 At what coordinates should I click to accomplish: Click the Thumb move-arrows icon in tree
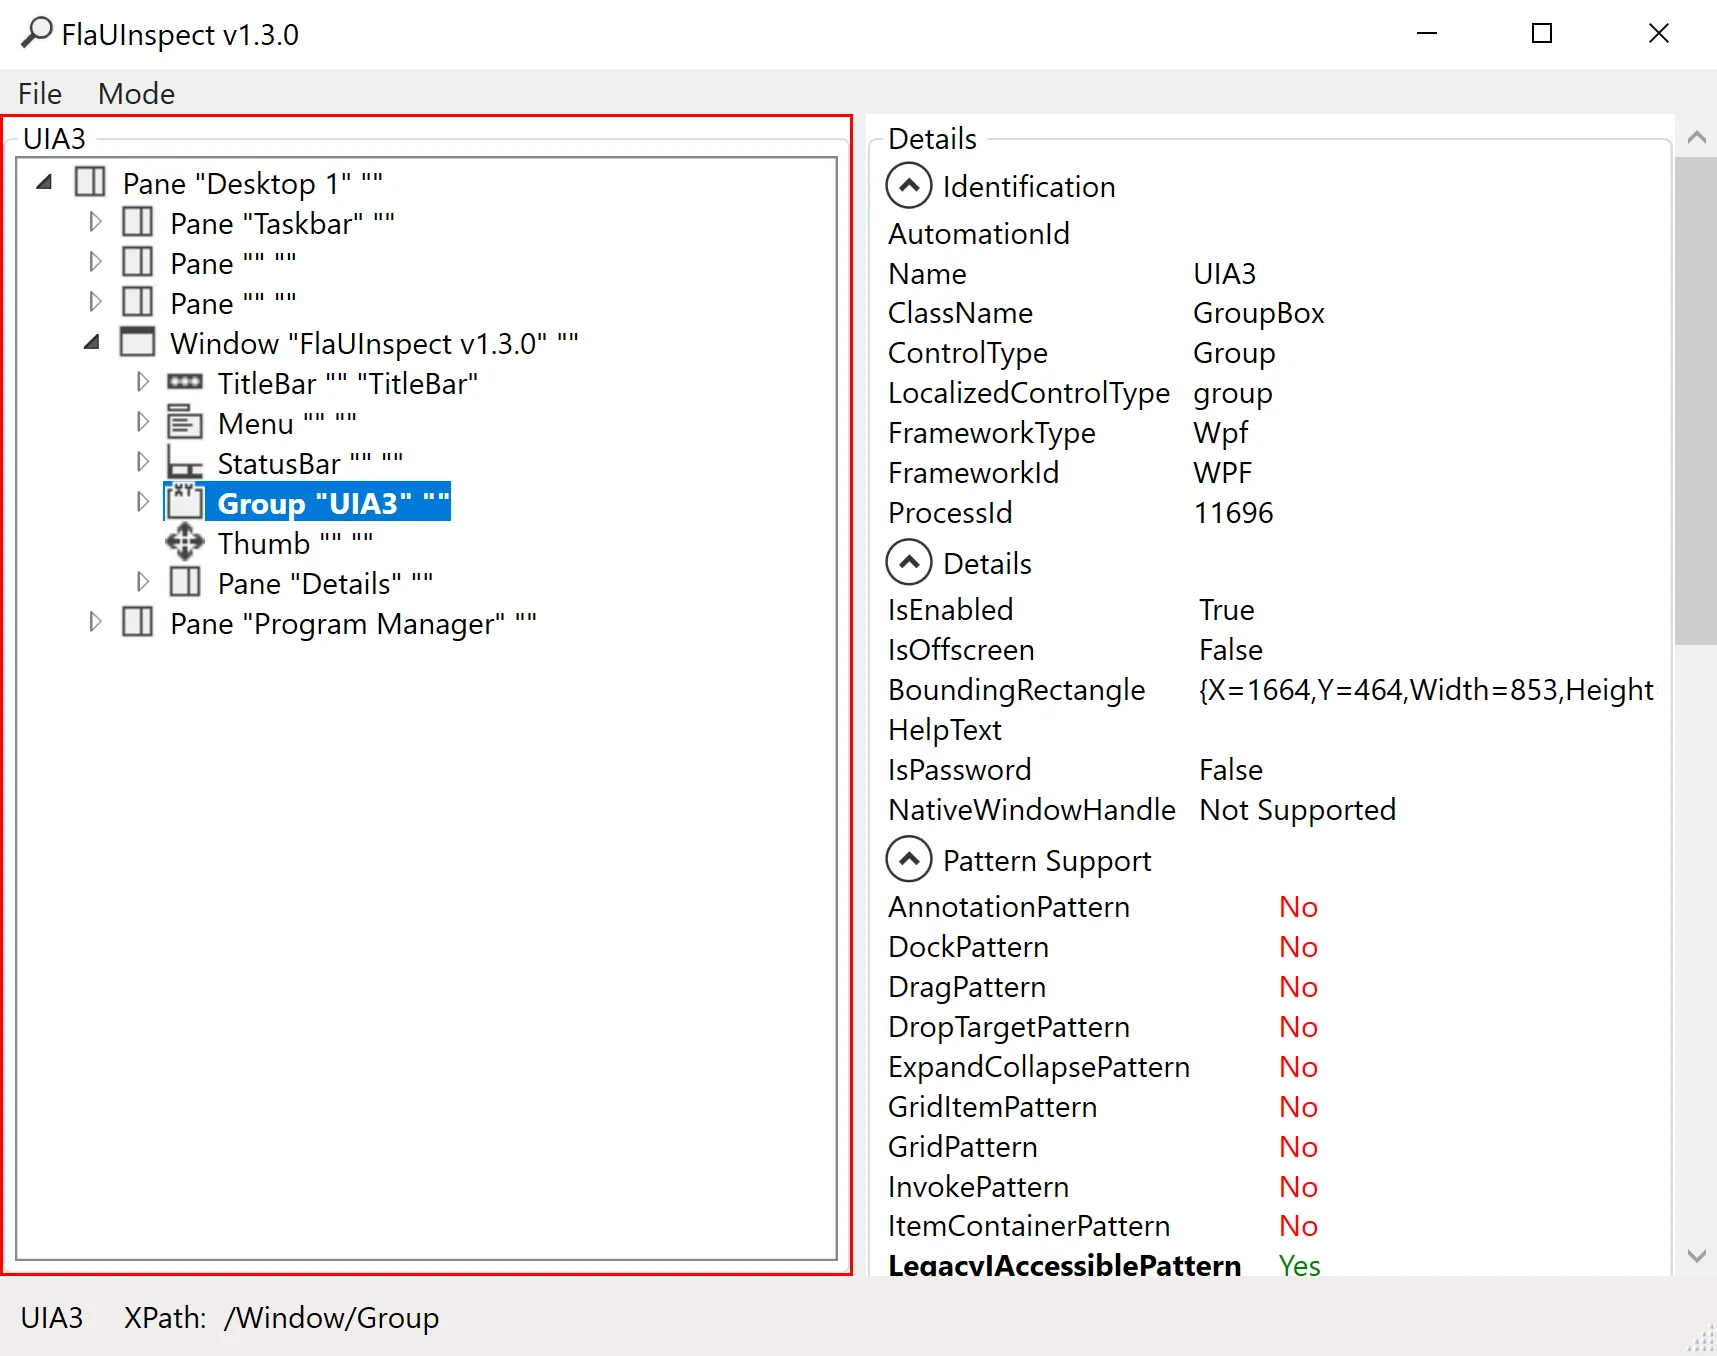coord(185,542)
